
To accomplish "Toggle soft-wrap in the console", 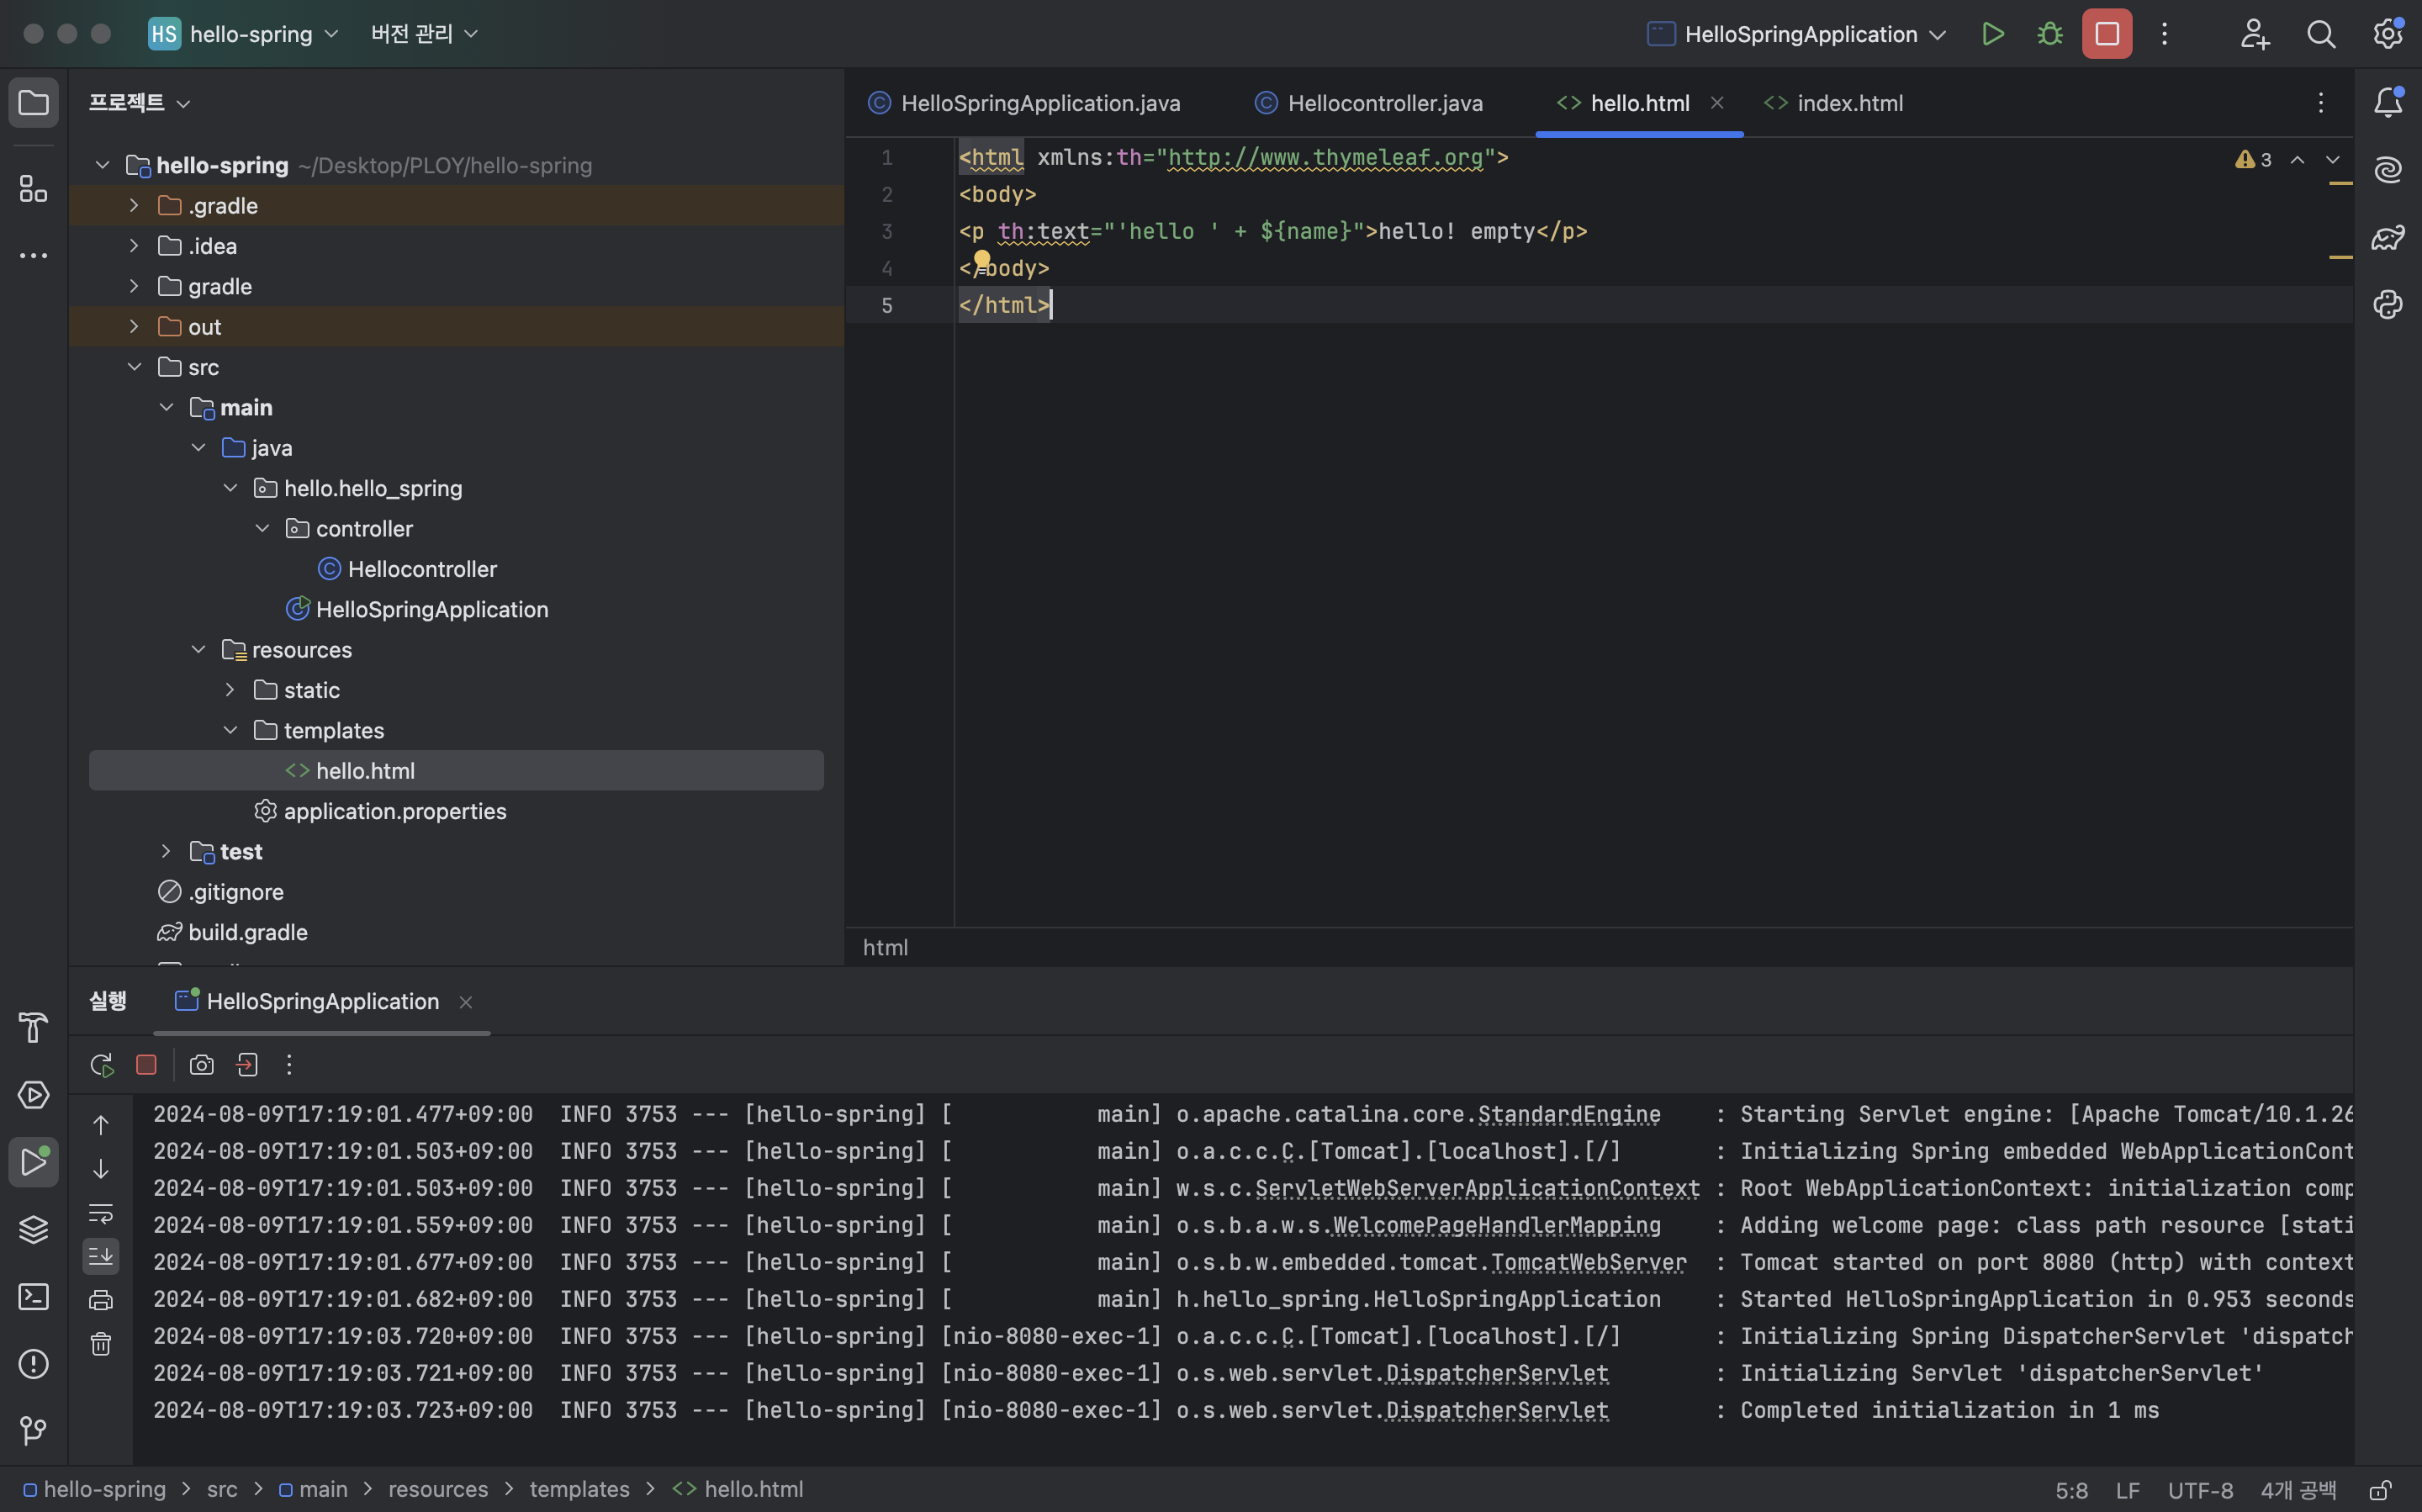I will pos(101,1213).
